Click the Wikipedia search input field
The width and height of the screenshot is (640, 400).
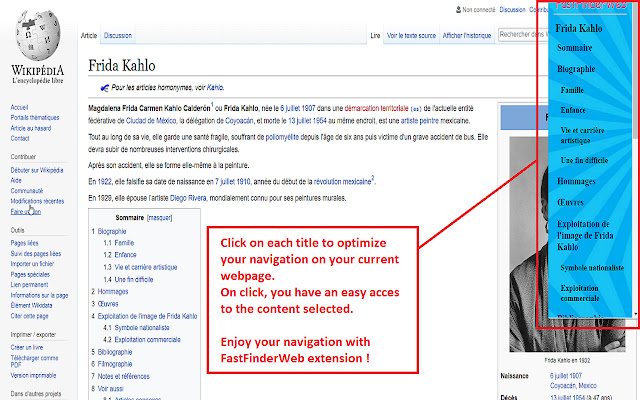[x=518, y=35]
